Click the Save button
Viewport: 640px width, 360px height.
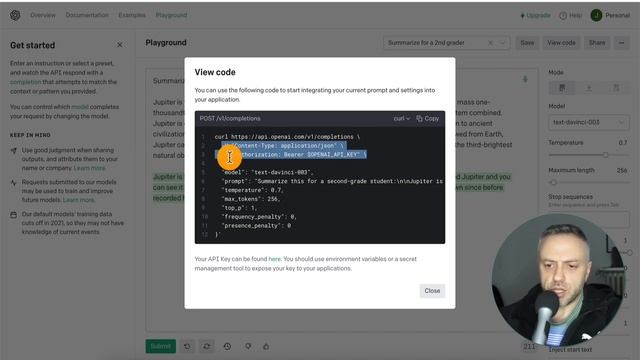click(x=527, y=43)
